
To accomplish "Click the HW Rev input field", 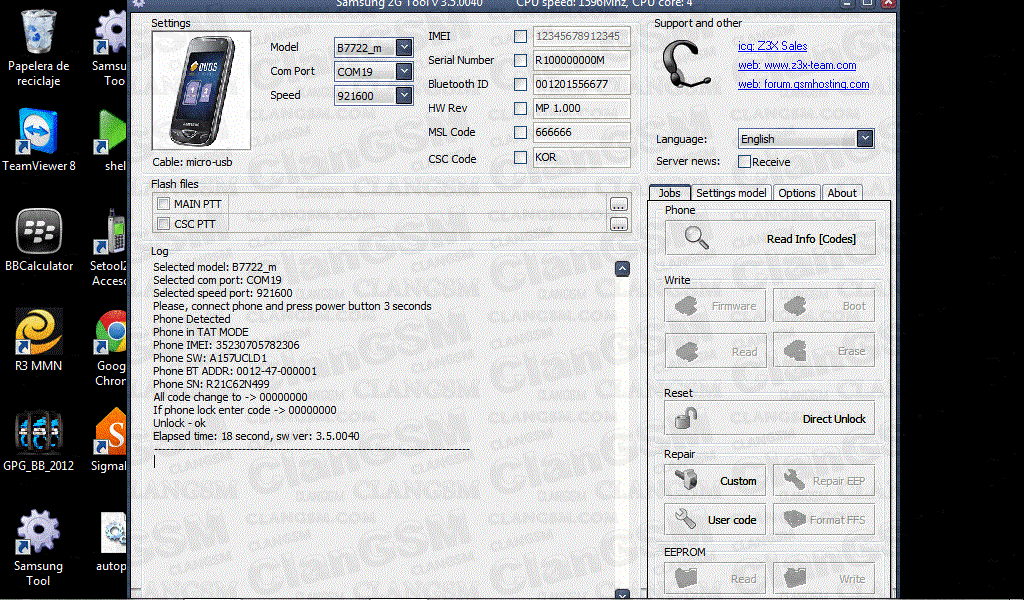I will pos(581,108).
